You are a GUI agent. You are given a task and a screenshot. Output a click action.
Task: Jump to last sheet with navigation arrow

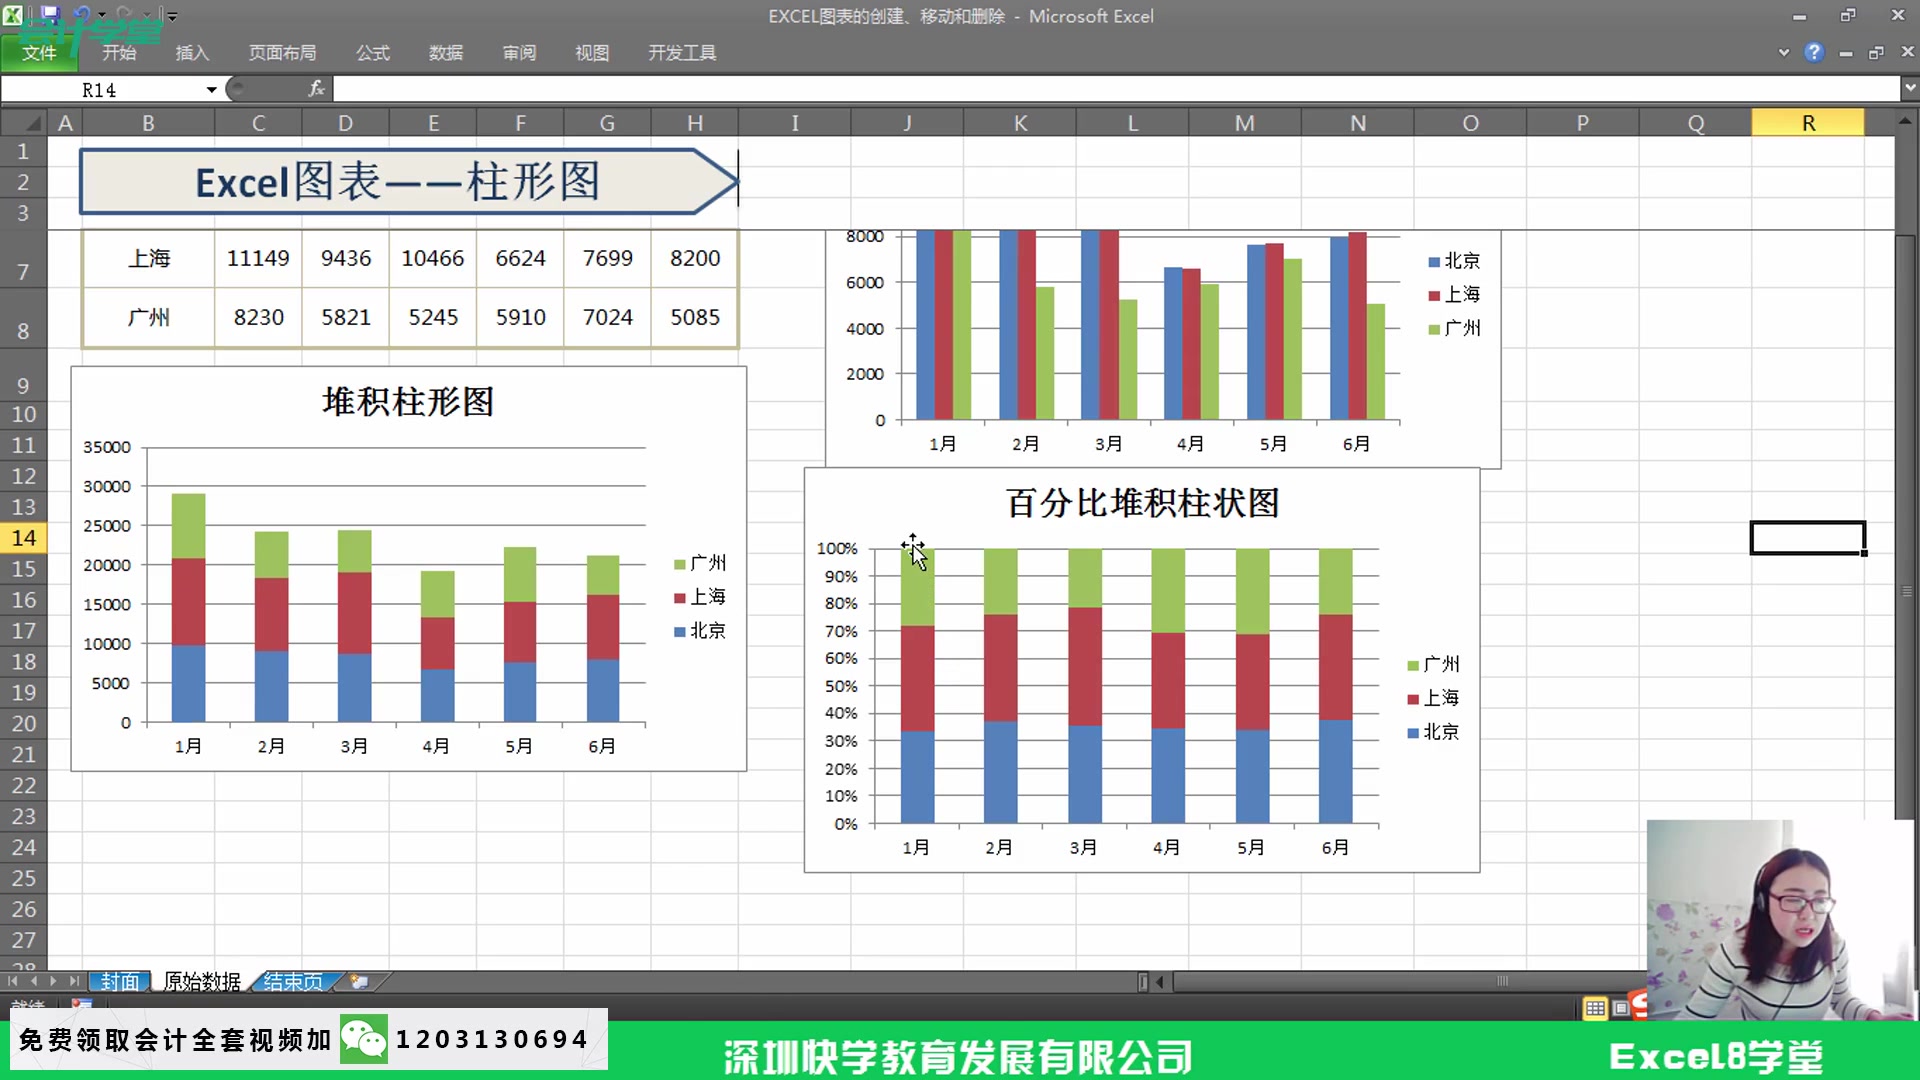point(73,982)
